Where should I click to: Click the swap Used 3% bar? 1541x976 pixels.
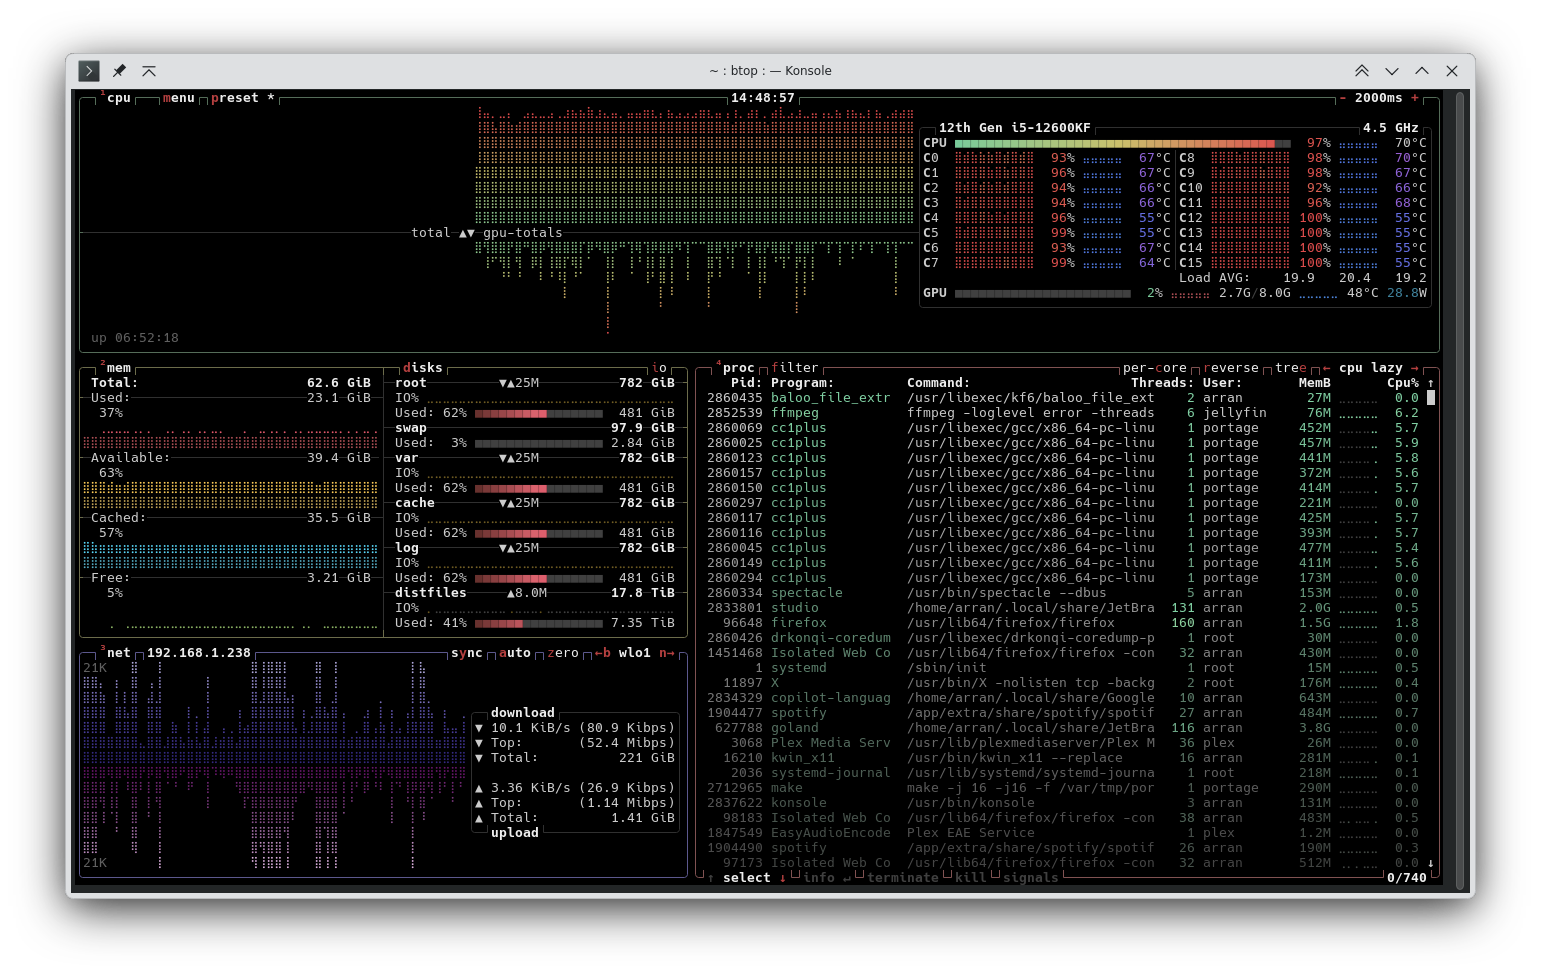pyautogui.click(x=539, y=443)
